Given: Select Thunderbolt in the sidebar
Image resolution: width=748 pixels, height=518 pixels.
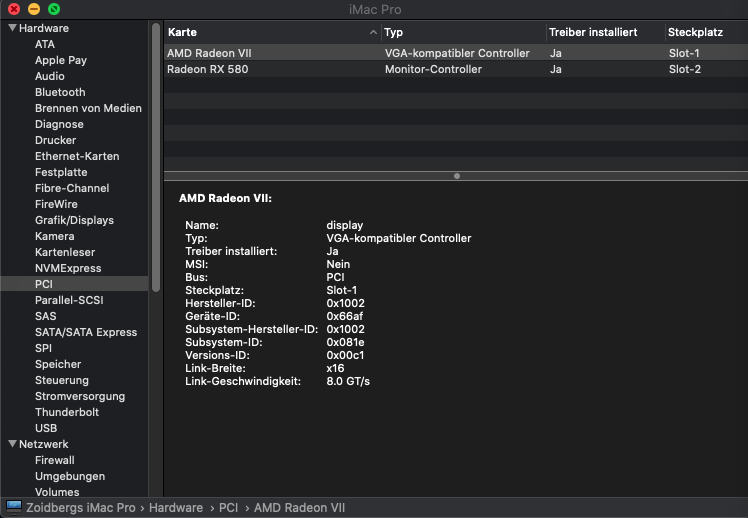Looking at the screenshot, I should pyautogui.click(x=67, y=412).
